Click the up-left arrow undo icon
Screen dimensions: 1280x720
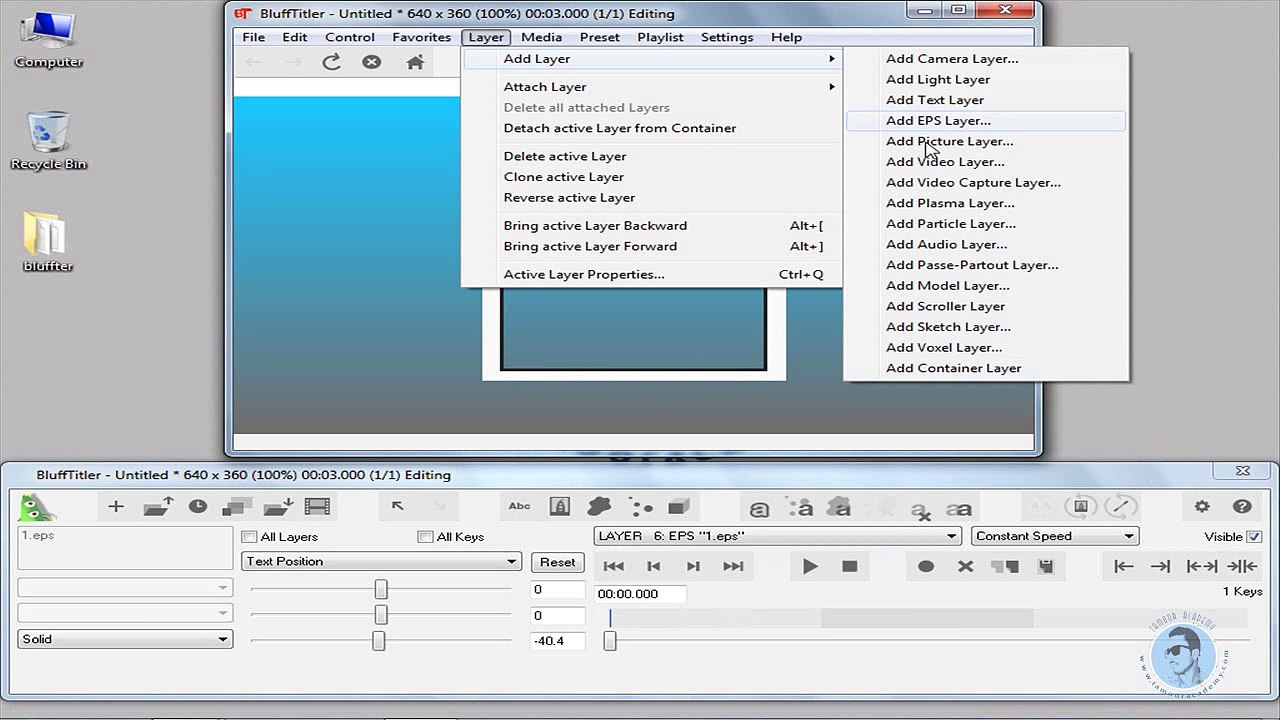point(398,506)
